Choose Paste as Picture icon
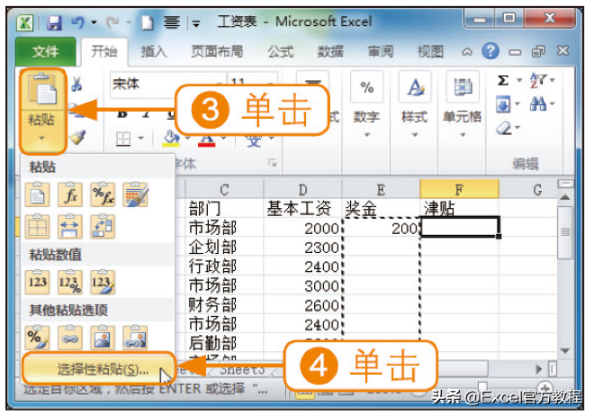This screenshot has height=416, width=589. pos(103,337)
